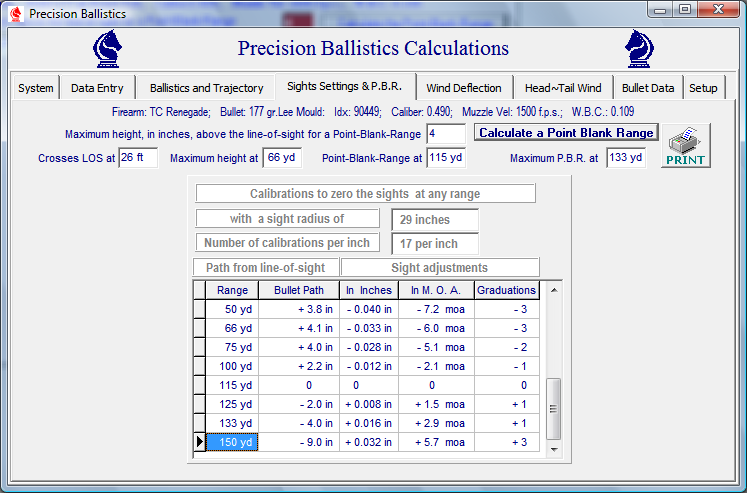Screen dimensions: 747x493
Task: Switch to the Wind Deflection tab
Action: pyautogui.click(x=463, y=88)
